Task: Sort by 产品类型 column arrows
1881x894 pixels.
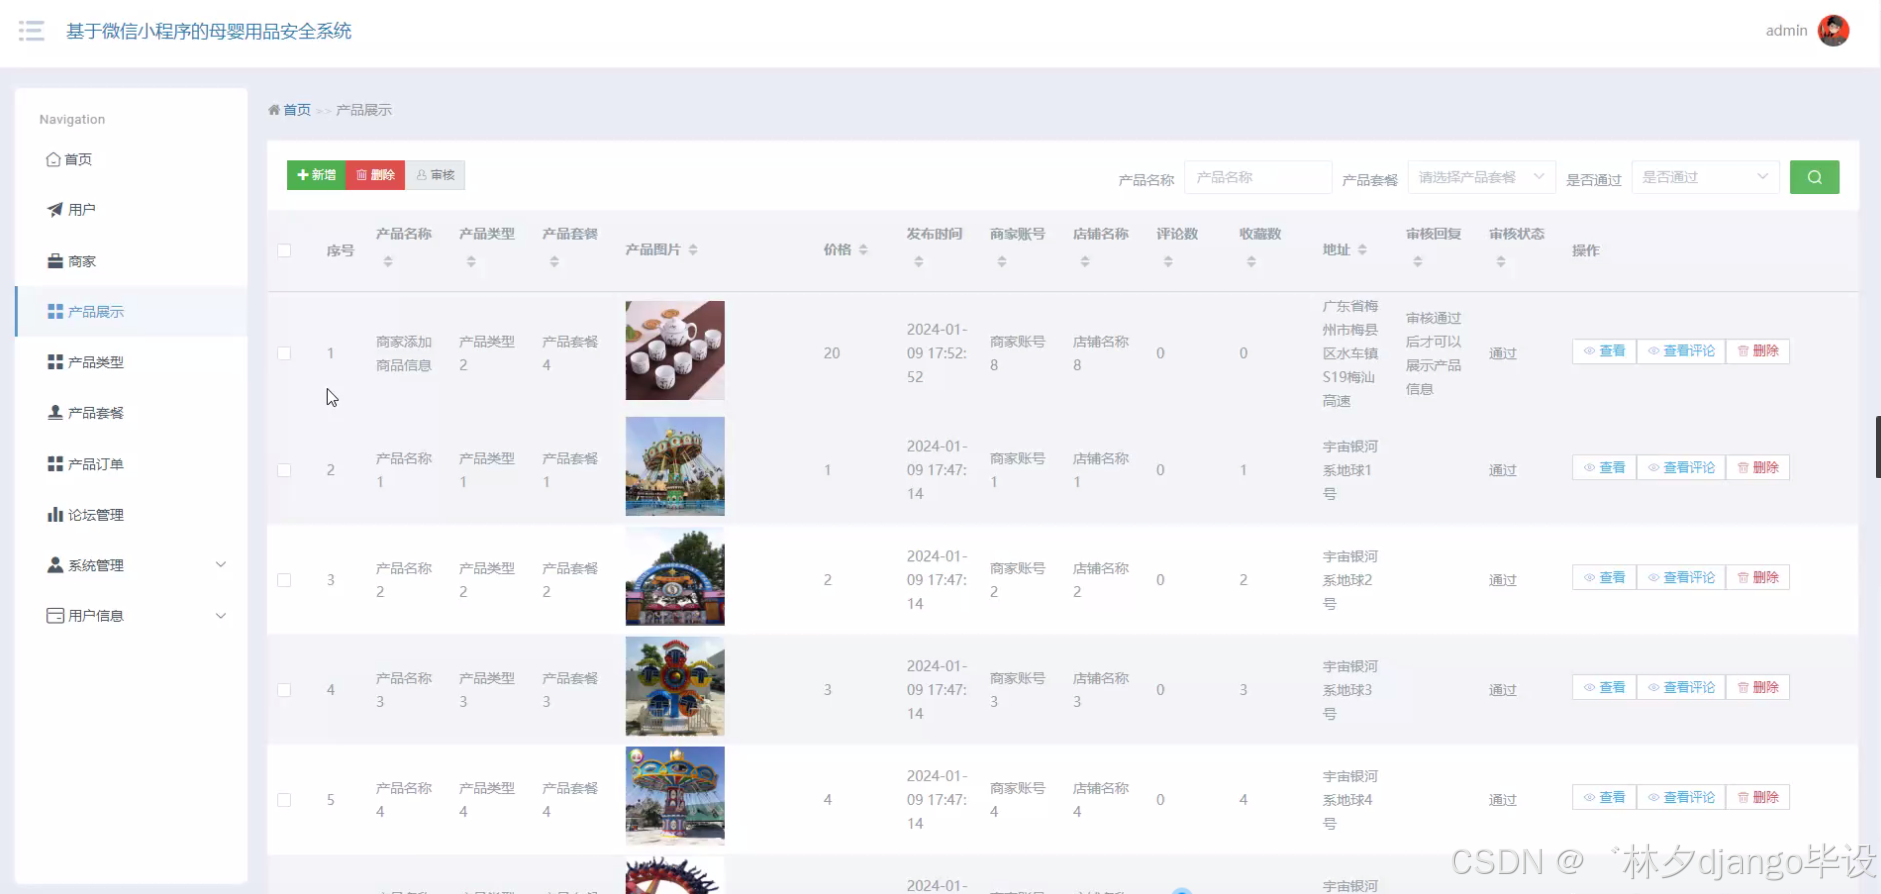Action: pos(471,262)
